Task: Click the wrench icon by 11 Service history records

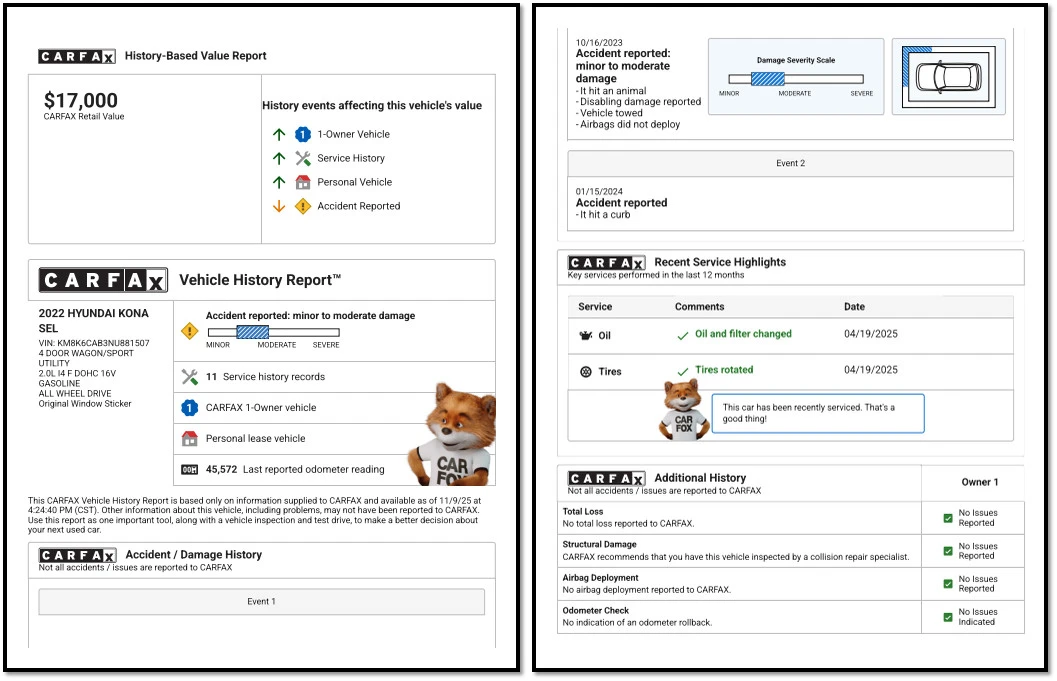Action: pyautogui.click(x=189, y=377)
